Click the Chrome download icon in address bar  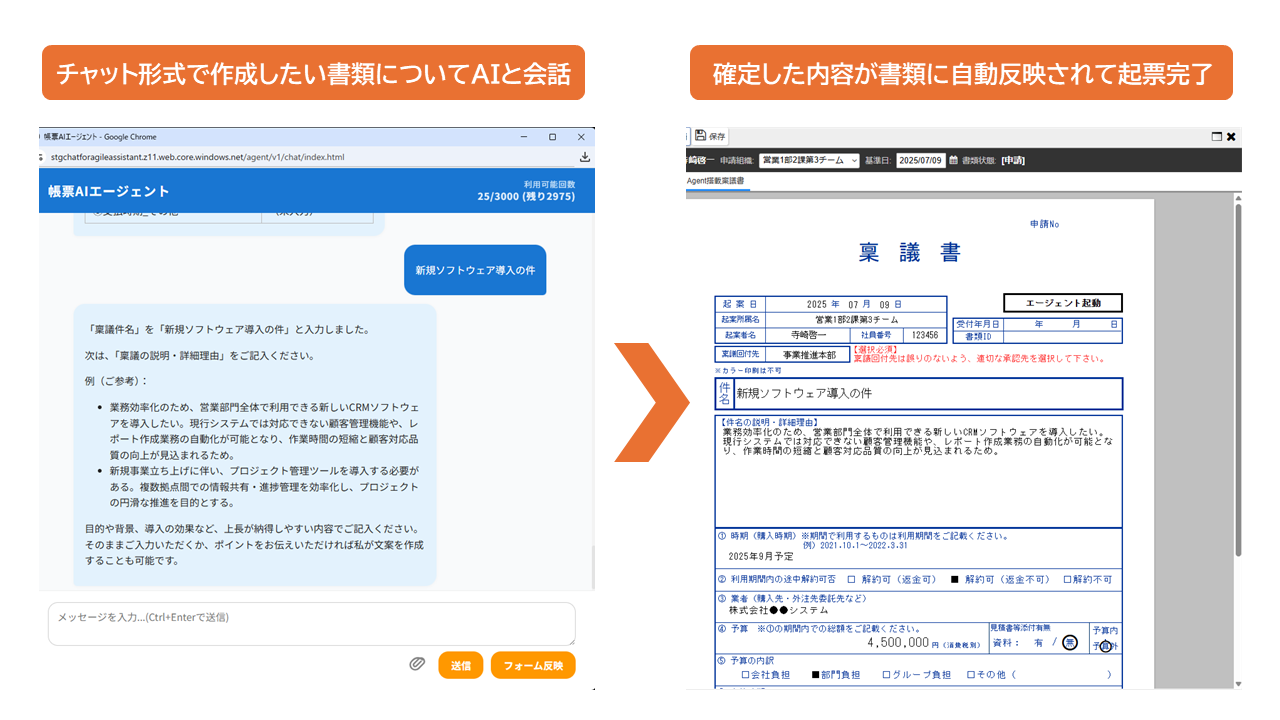click(585, 157)
